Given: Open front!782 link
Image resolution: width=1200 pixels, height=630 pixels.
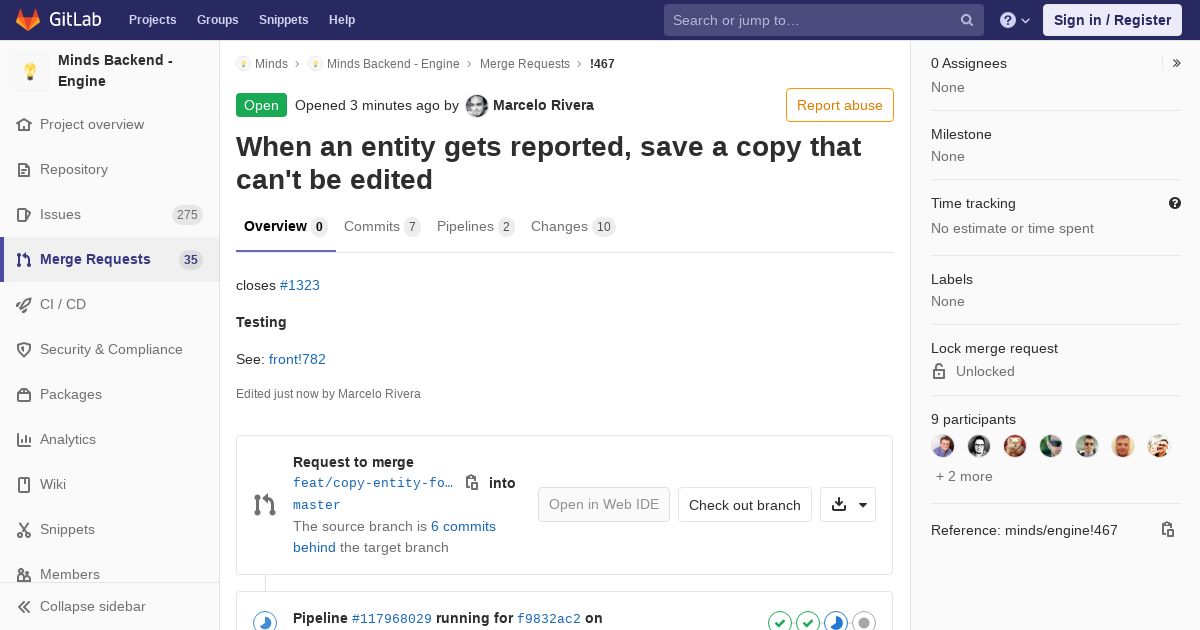Looking at the screenshot, I should [297, 359].
